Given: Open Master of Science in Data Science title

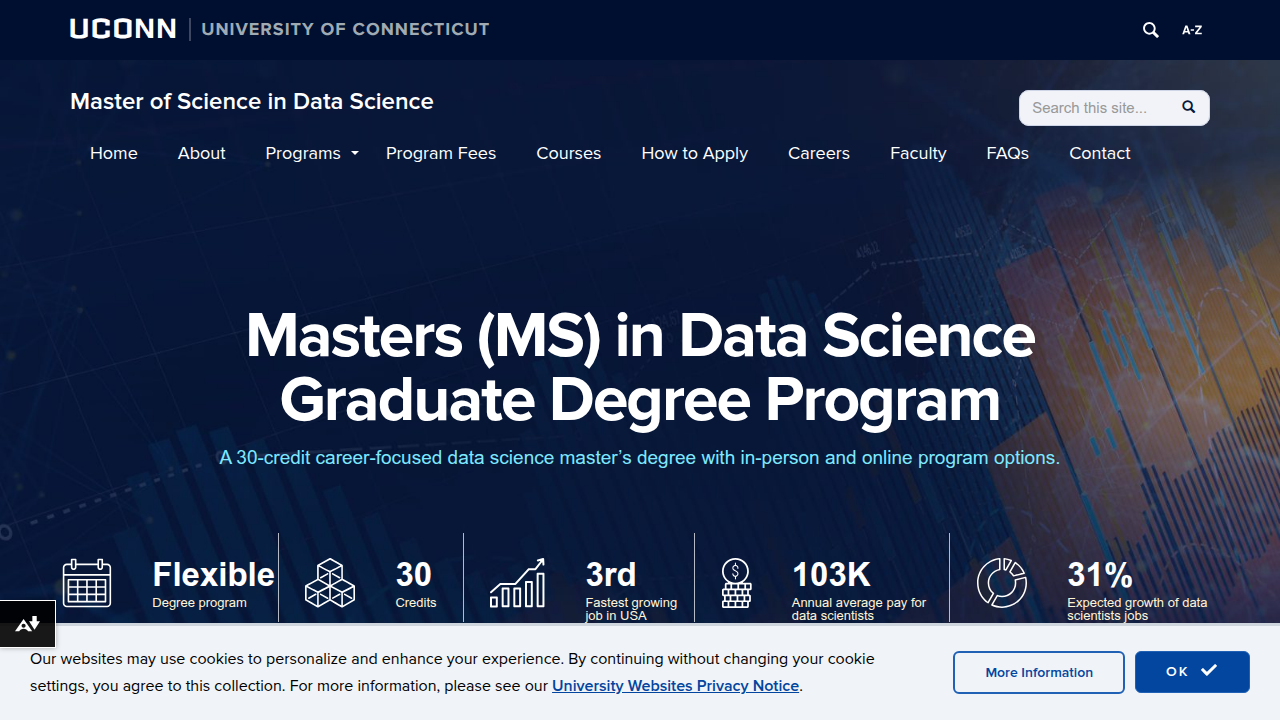Looking at the screenshot, I should tap(252, 101).
